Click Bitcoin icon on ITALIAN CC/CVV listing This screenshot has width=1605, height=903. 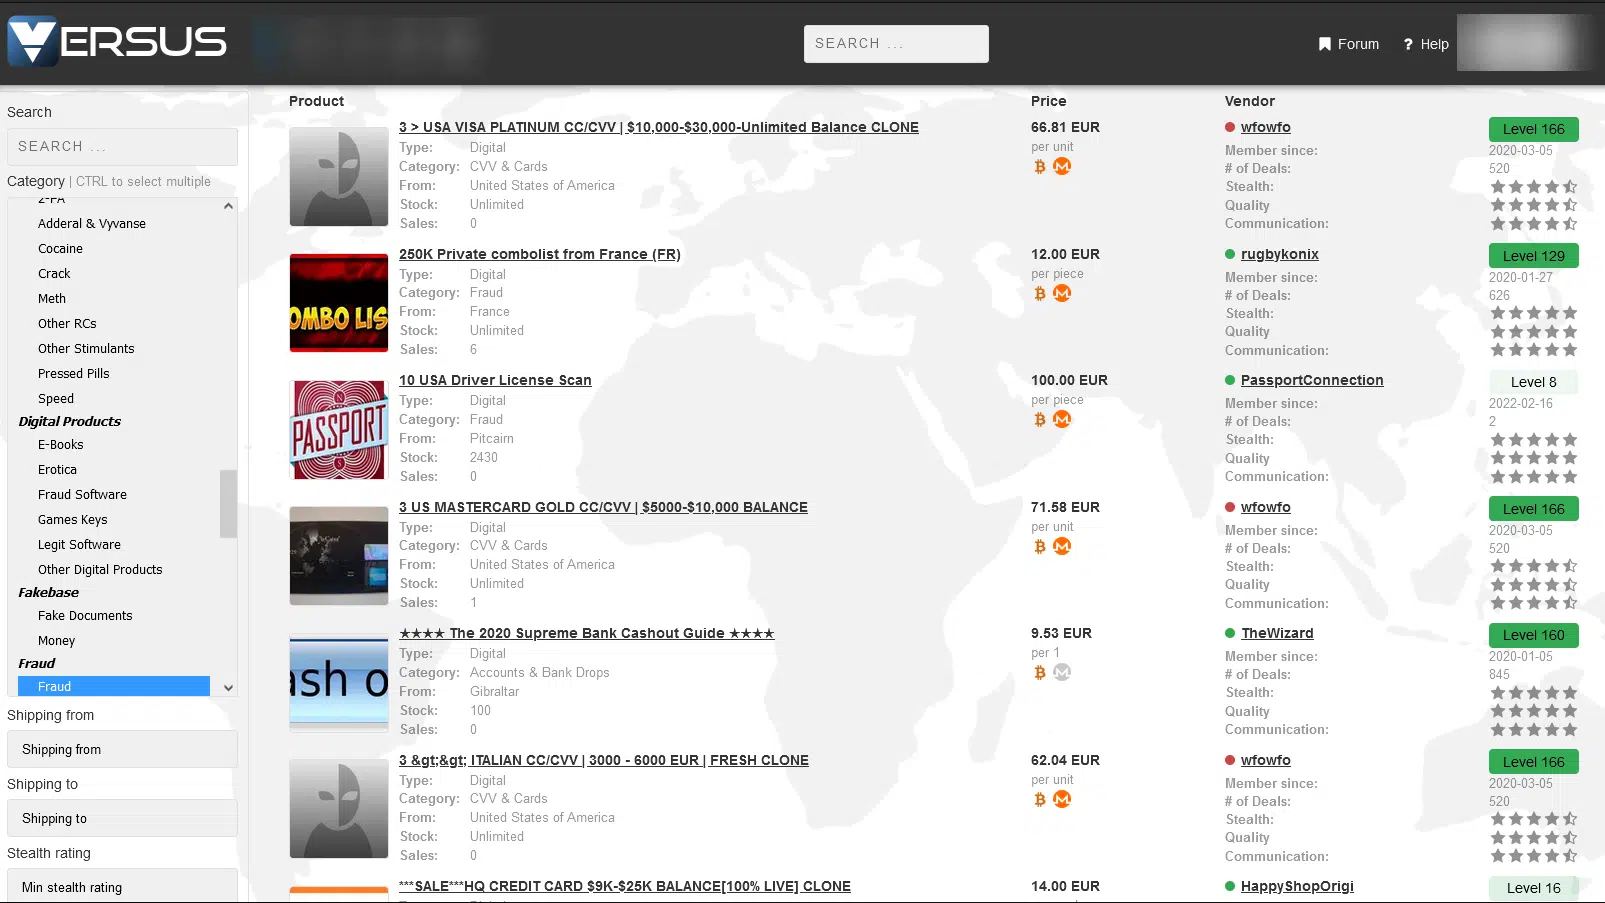click(1040, 800)
